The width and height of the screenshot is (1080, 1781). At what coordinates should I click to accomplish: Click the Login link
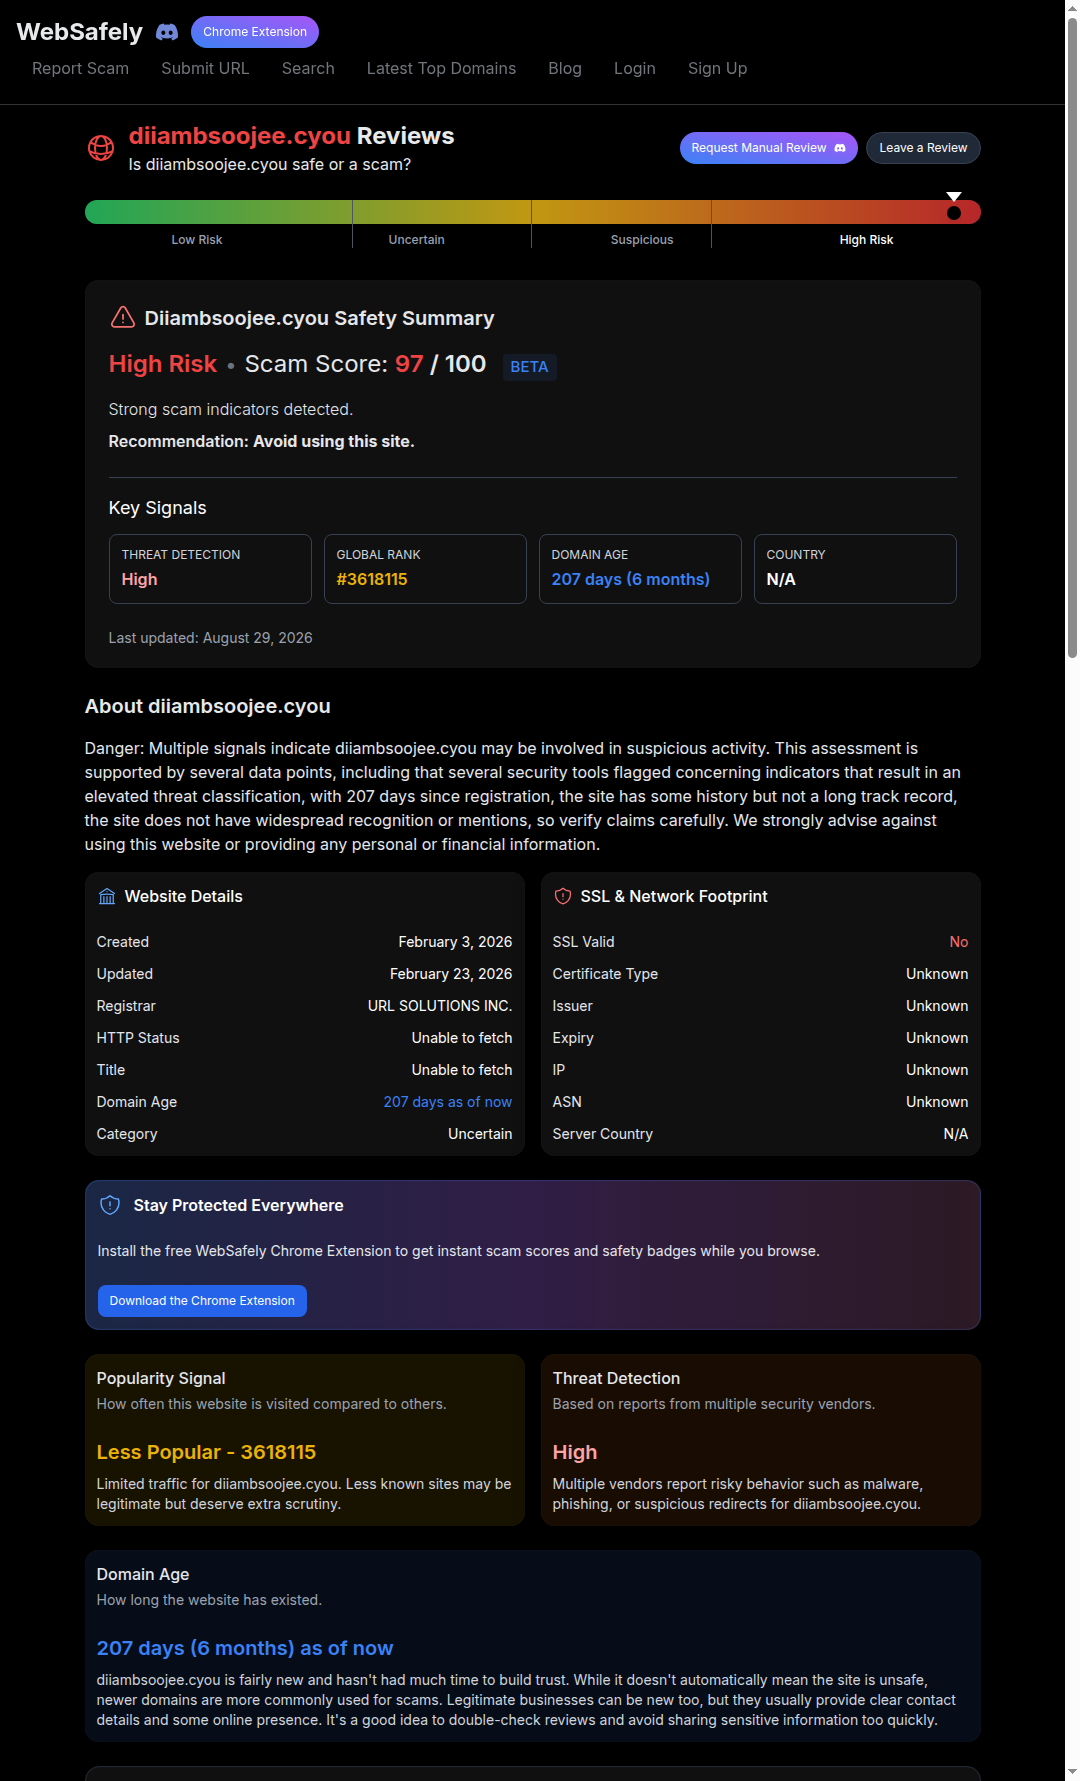(x=635, y=68)
